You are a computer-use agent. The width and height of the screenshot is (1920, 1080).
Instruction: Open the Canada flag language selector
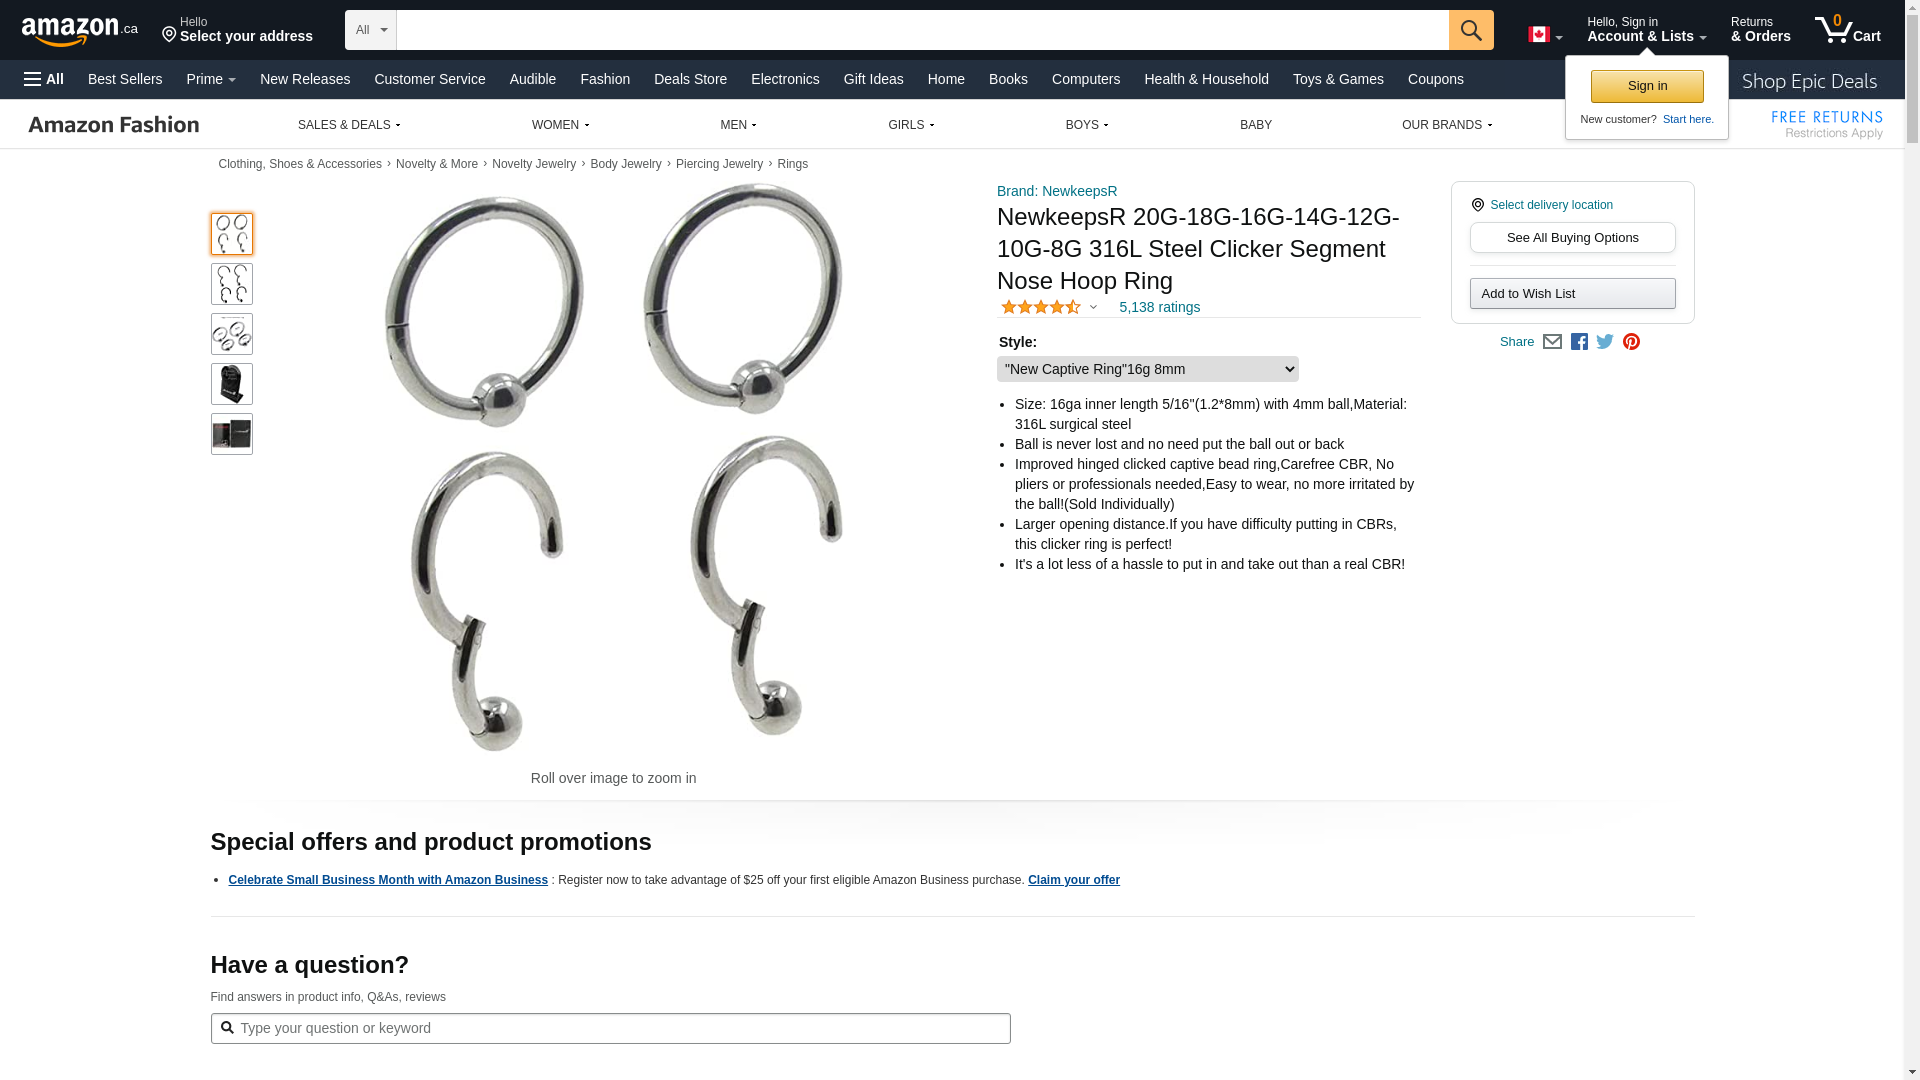click(1545, 35)
